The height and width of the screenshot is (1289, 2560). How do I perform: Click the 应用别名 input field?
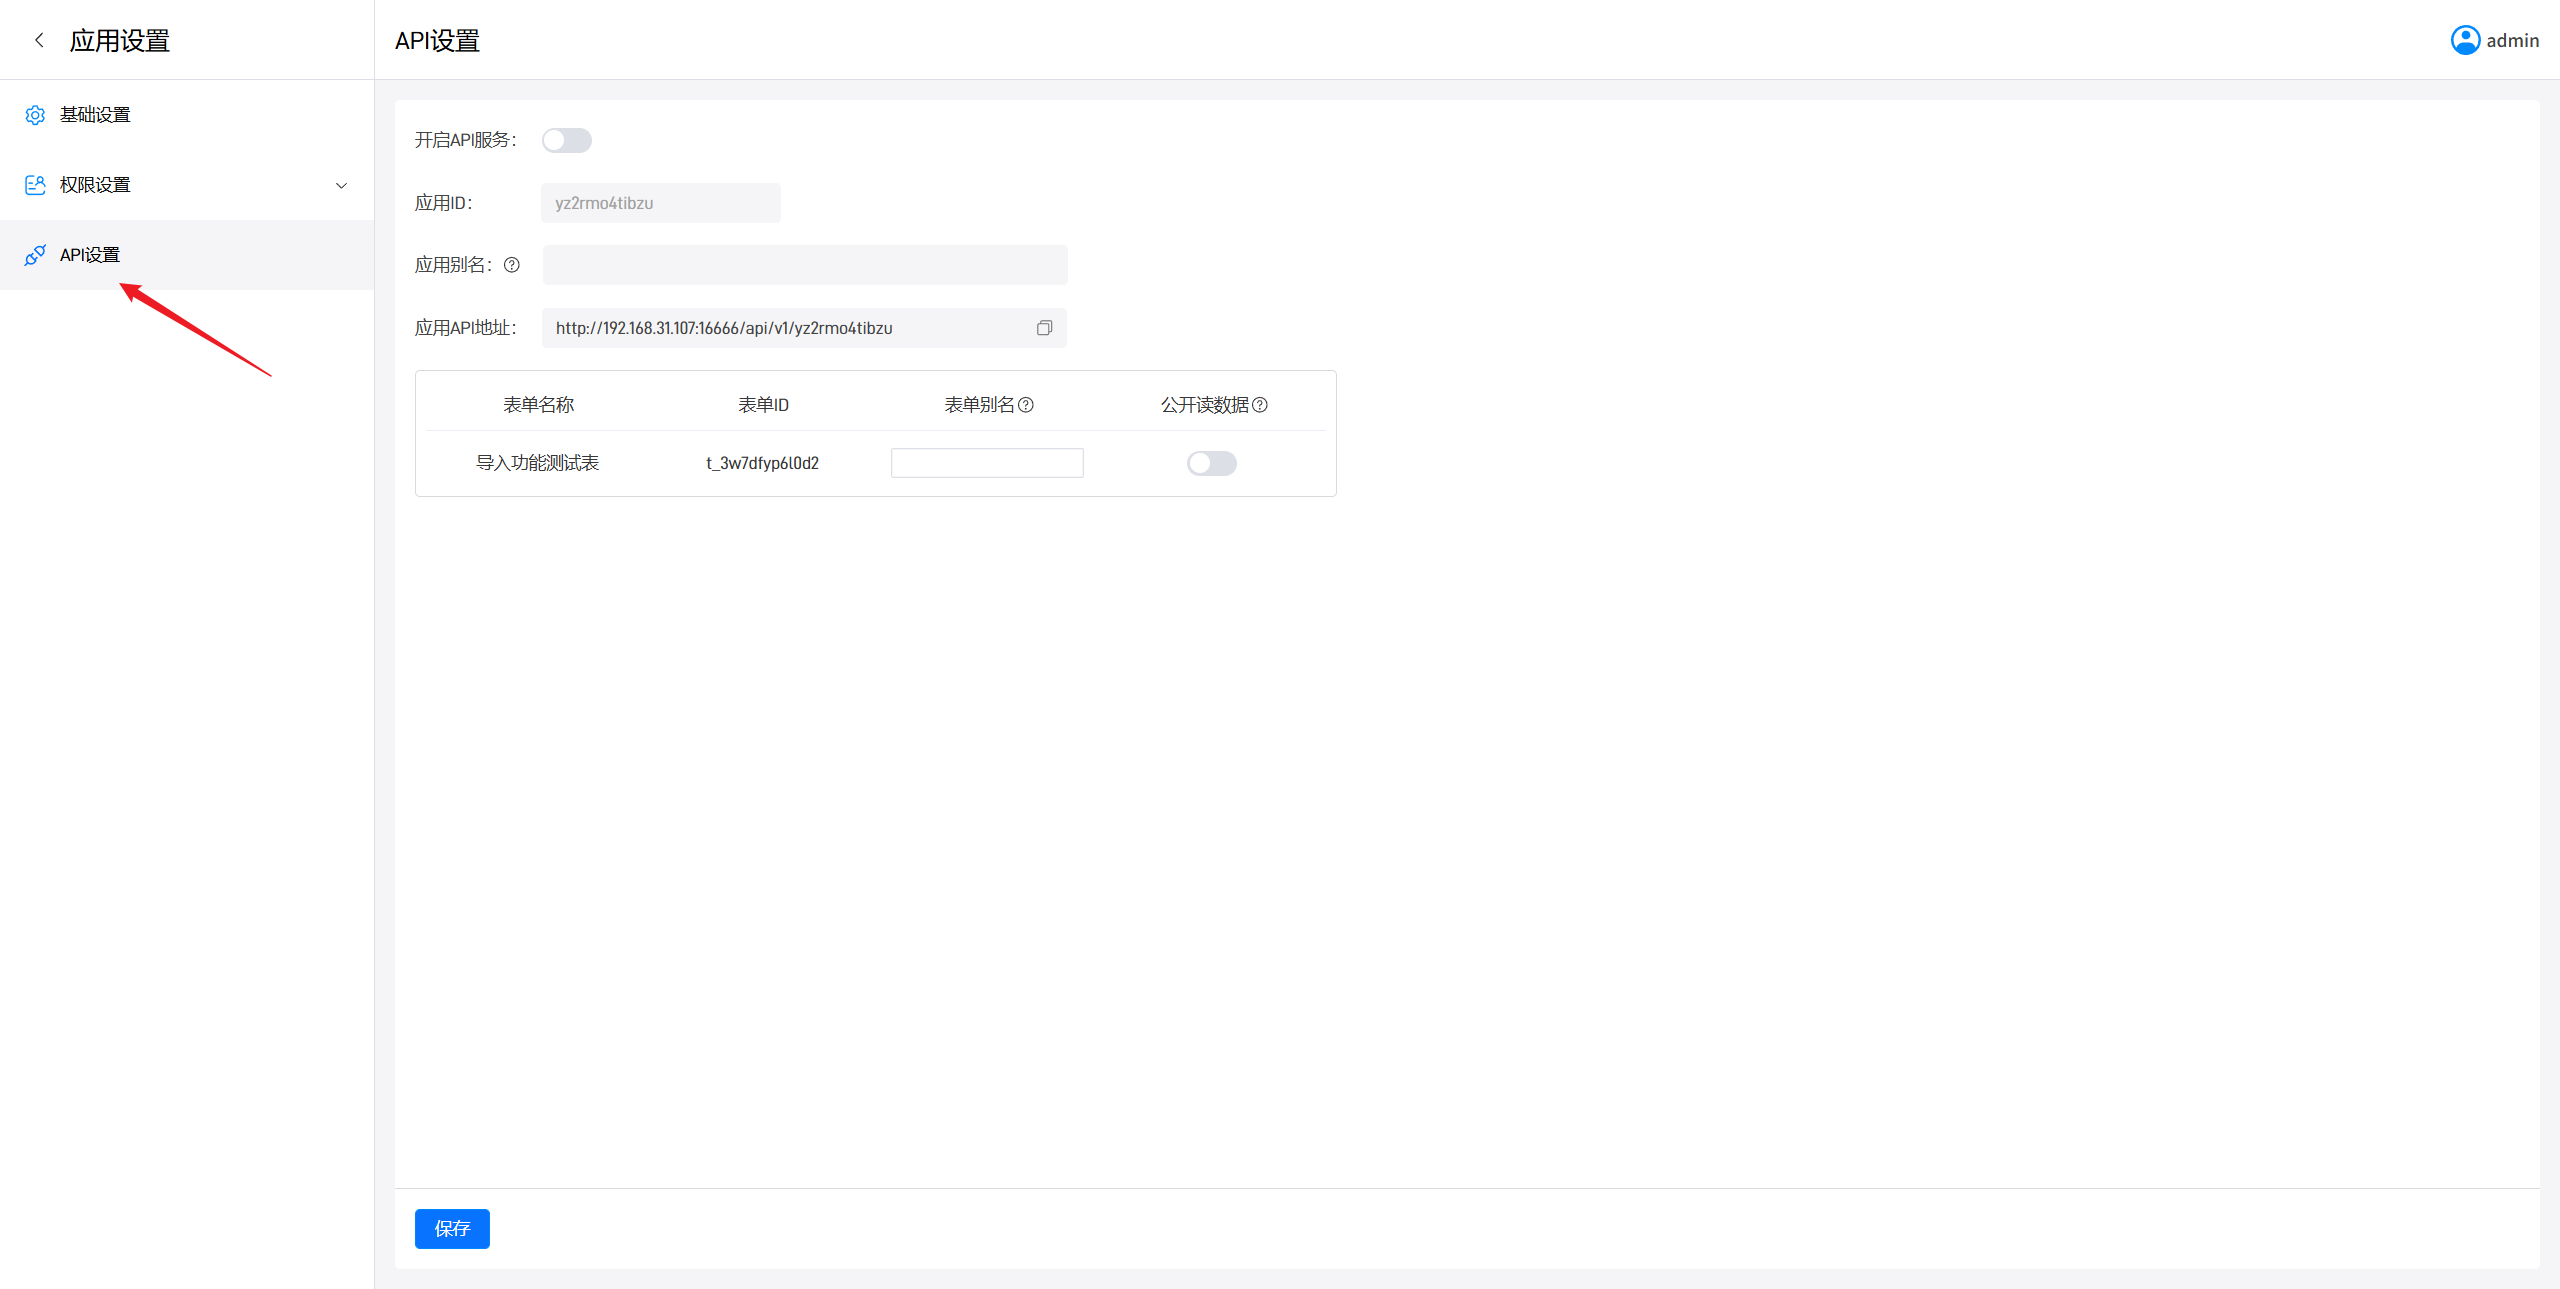pyautogui.click(x=804, y=265)
